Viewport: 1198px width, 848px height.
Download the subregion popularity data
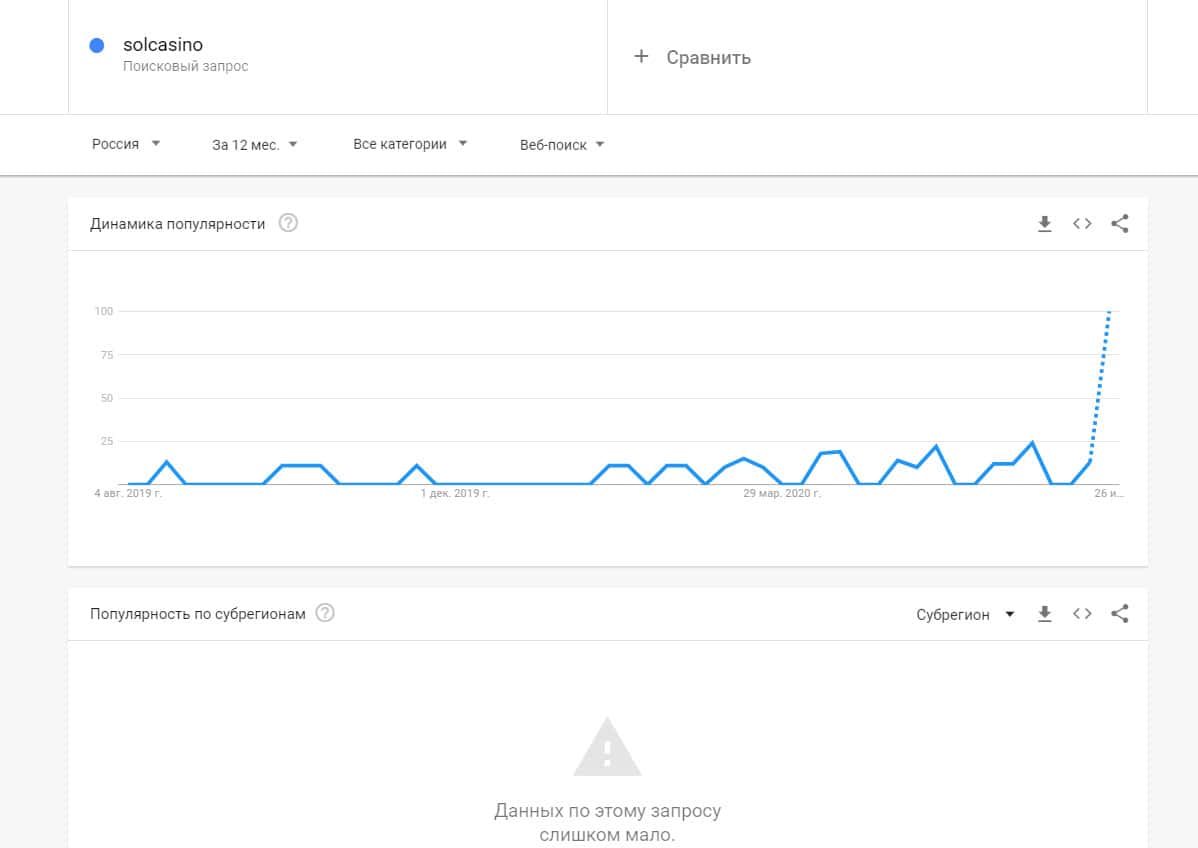tap(1045, 614)
